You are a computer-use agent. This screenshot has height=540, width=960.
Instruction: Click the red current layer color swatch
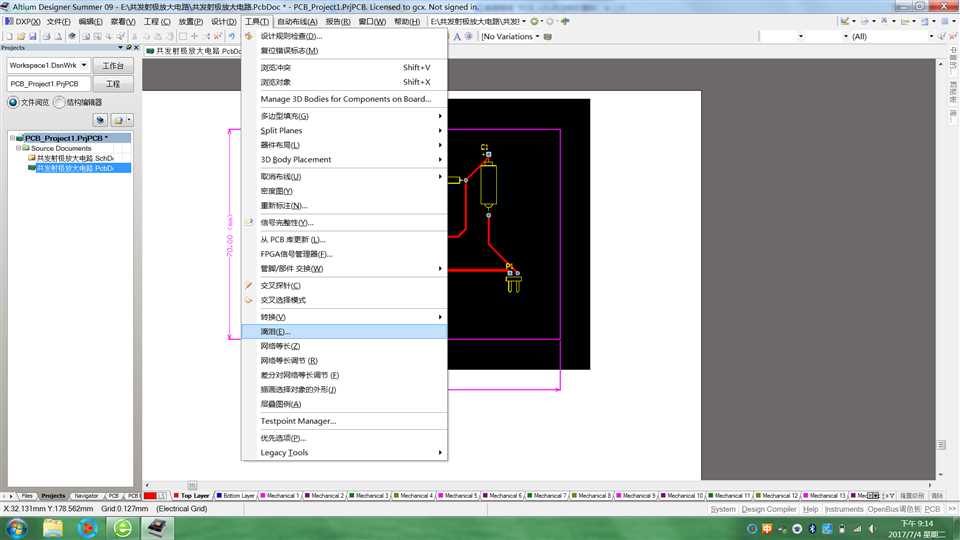pos(151,495)
